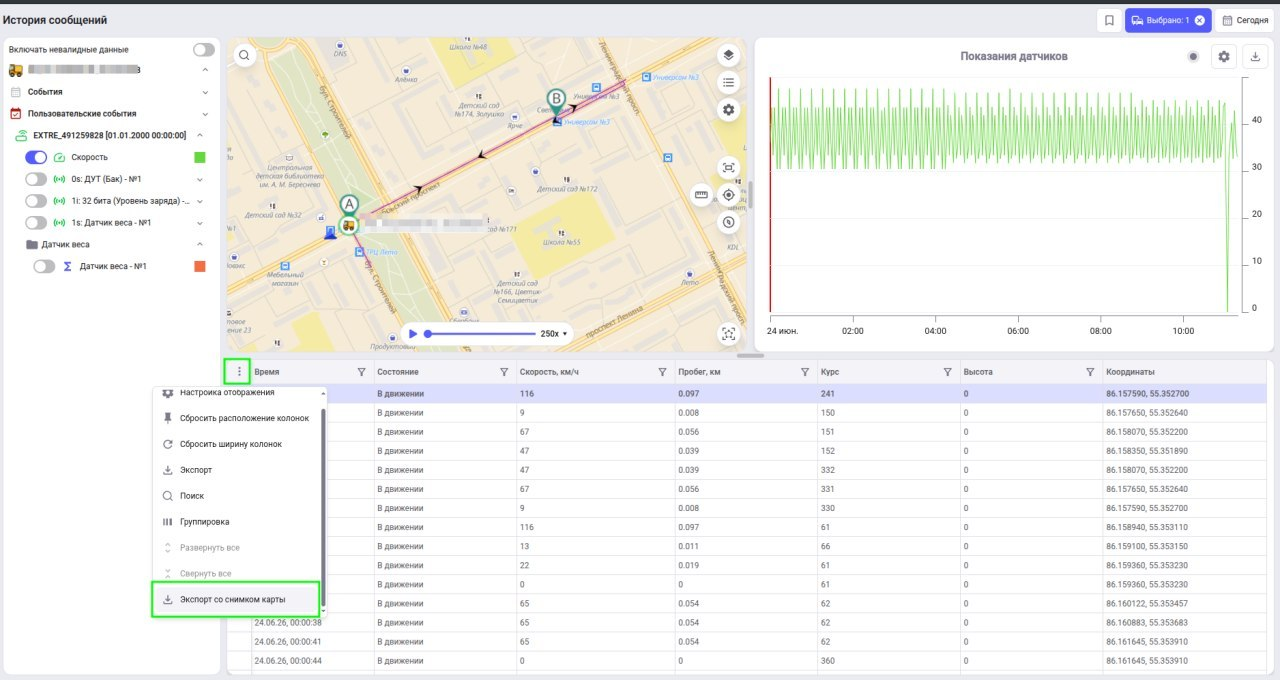Filter the Состояние column
Image resolution: width=1280 pixels, height=680 pixels.
click(504, 372)
